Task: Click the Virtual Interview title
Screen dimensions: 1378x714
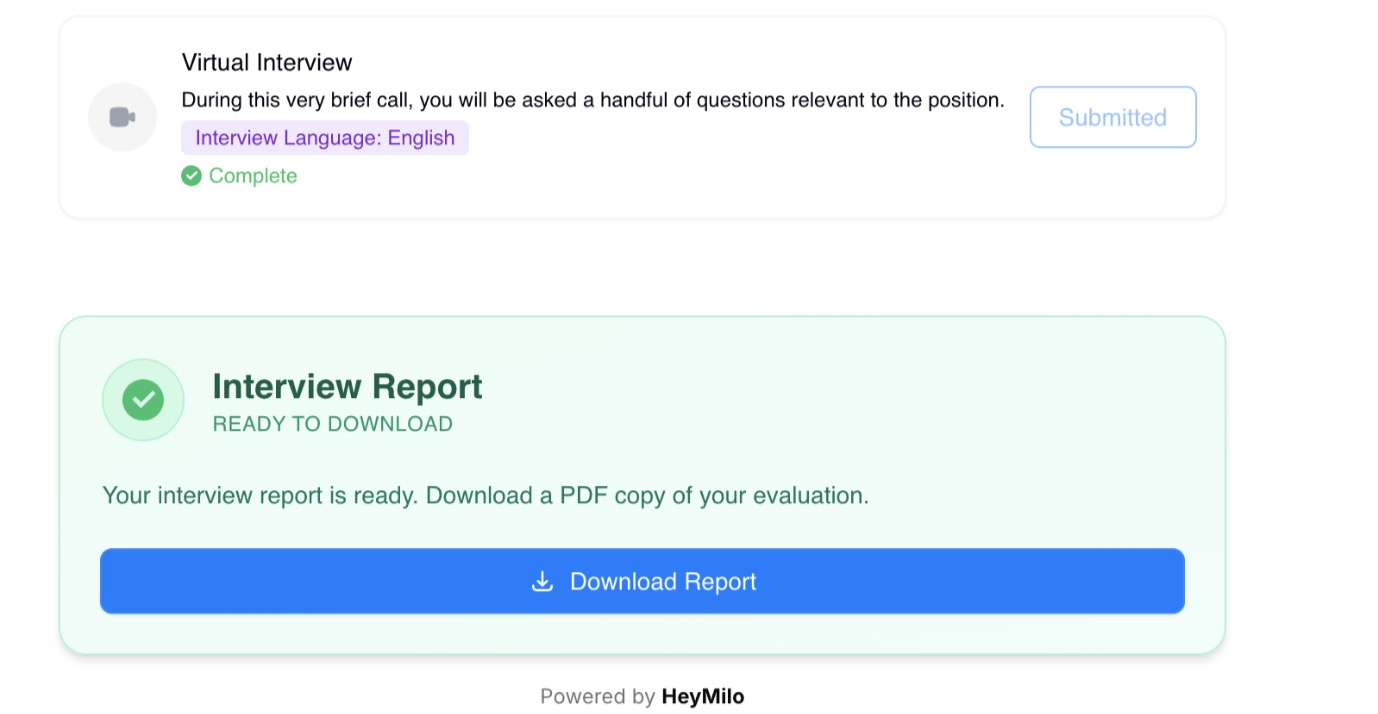Action: click(267, 62)
